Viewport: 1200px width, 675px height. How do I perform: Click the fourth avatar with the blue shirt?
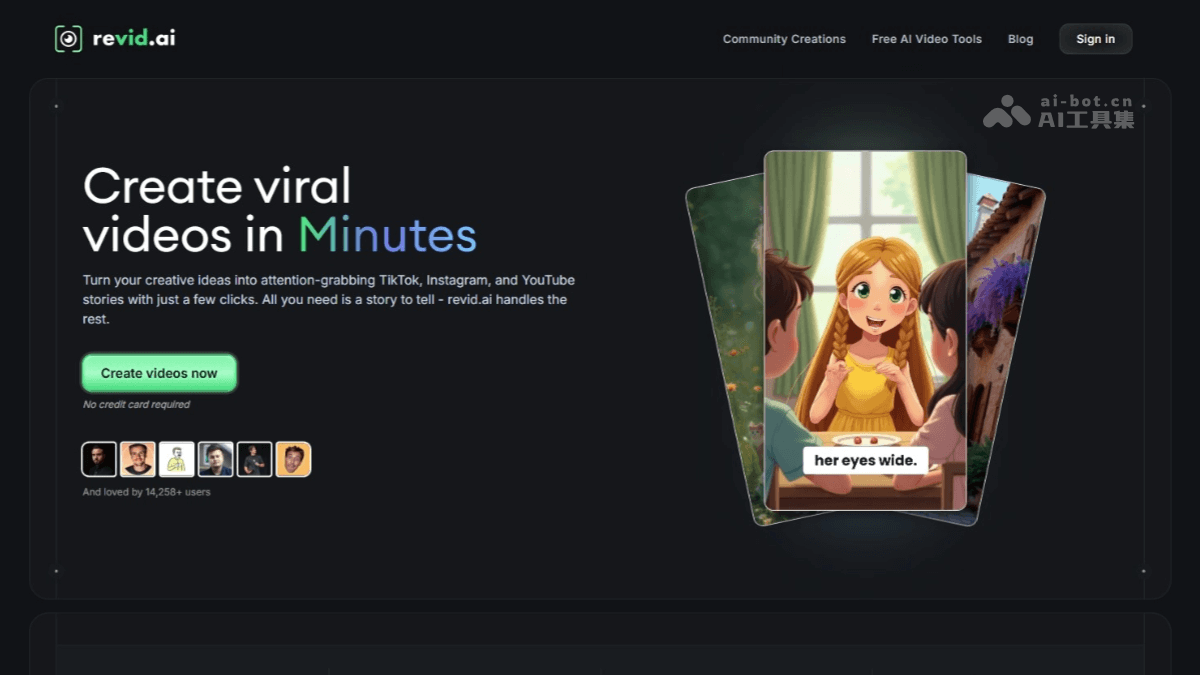(x=216, y=459)
